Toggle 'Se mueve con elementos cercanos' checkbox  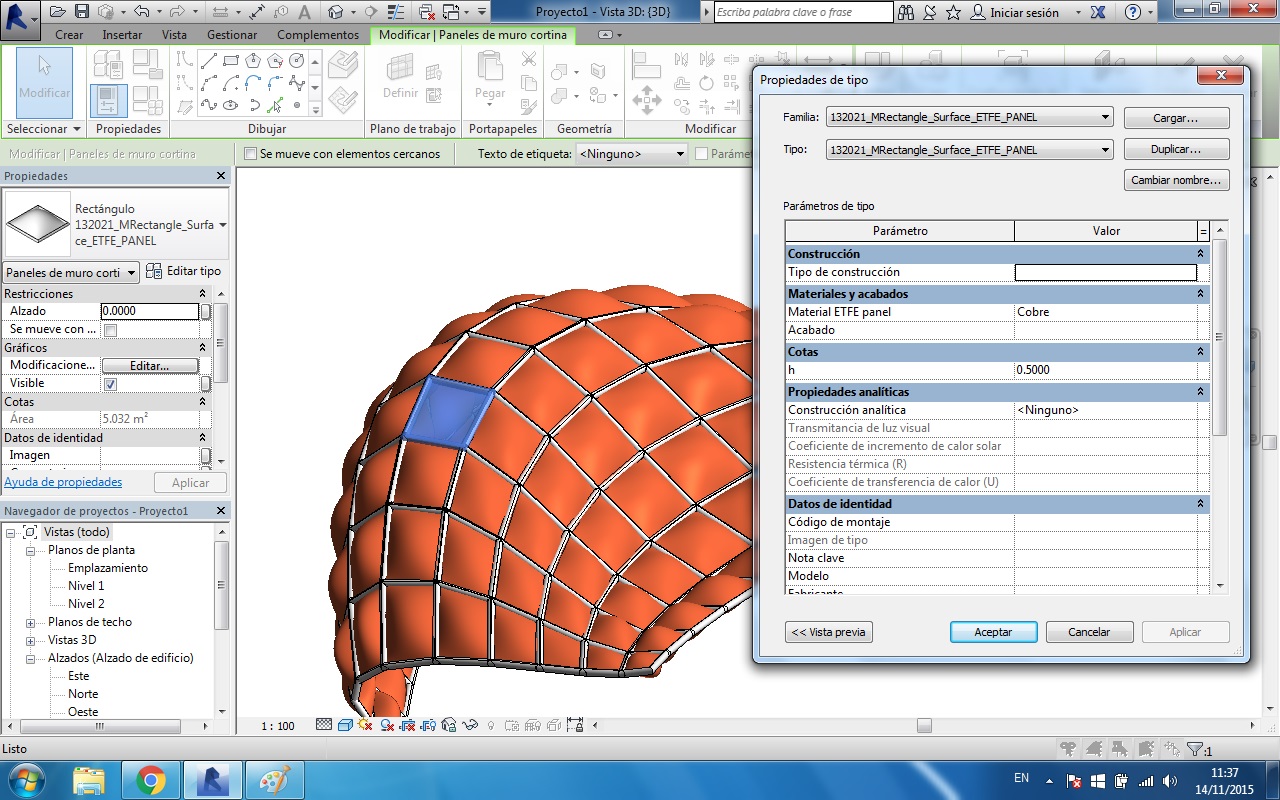pyautogui.click(x=251, y=154)
